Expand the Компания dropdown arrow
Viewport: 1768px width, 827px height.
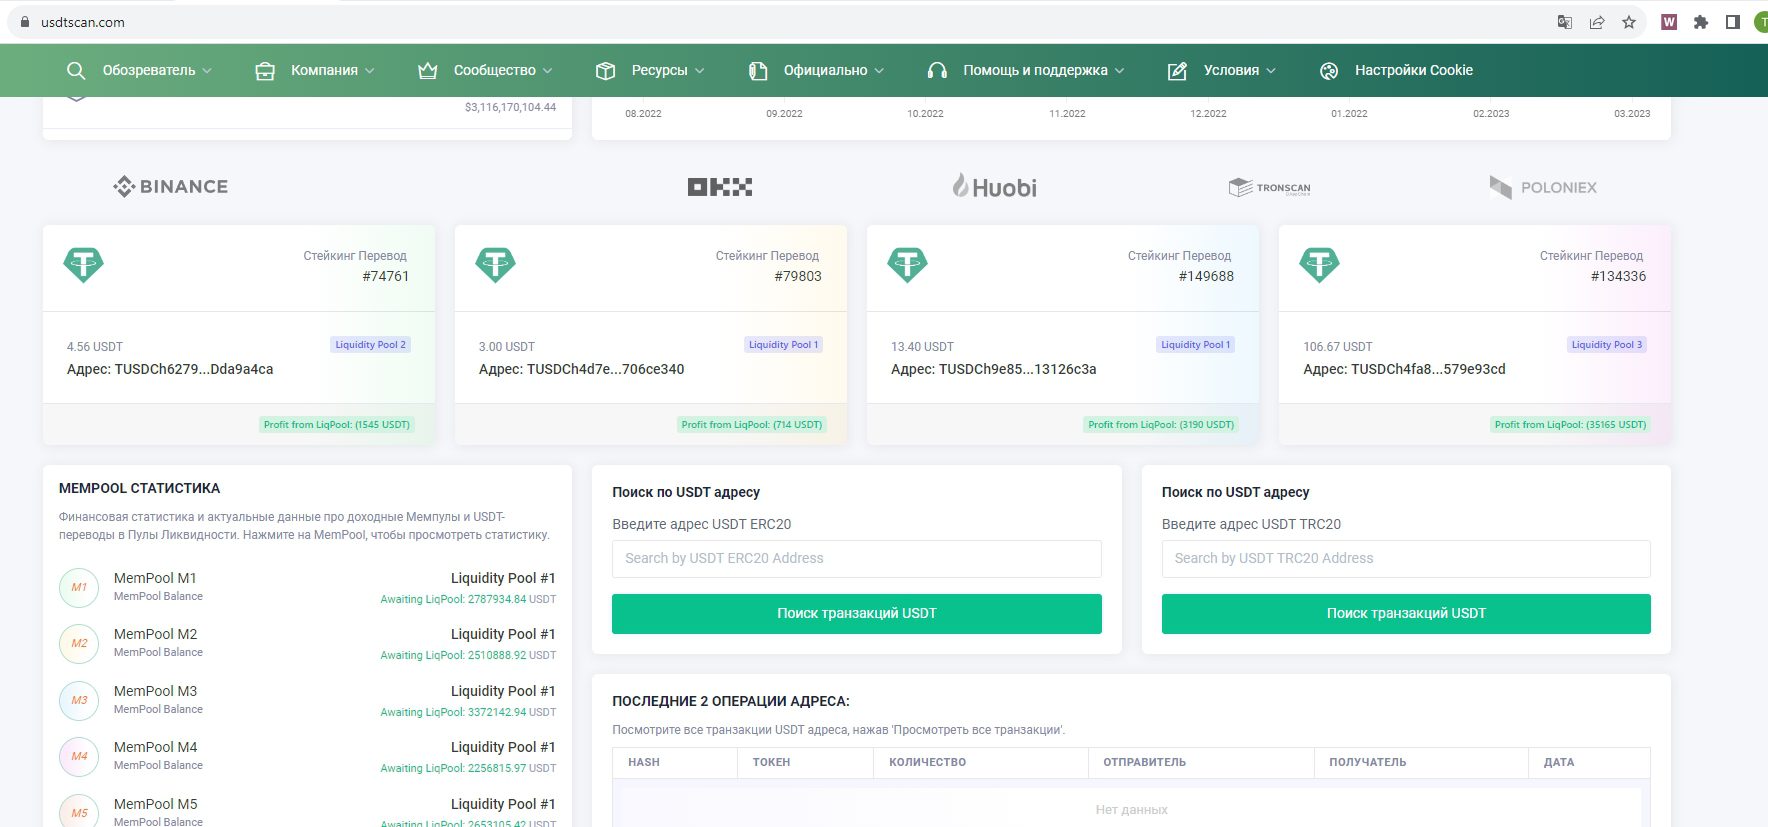[369, 71]
